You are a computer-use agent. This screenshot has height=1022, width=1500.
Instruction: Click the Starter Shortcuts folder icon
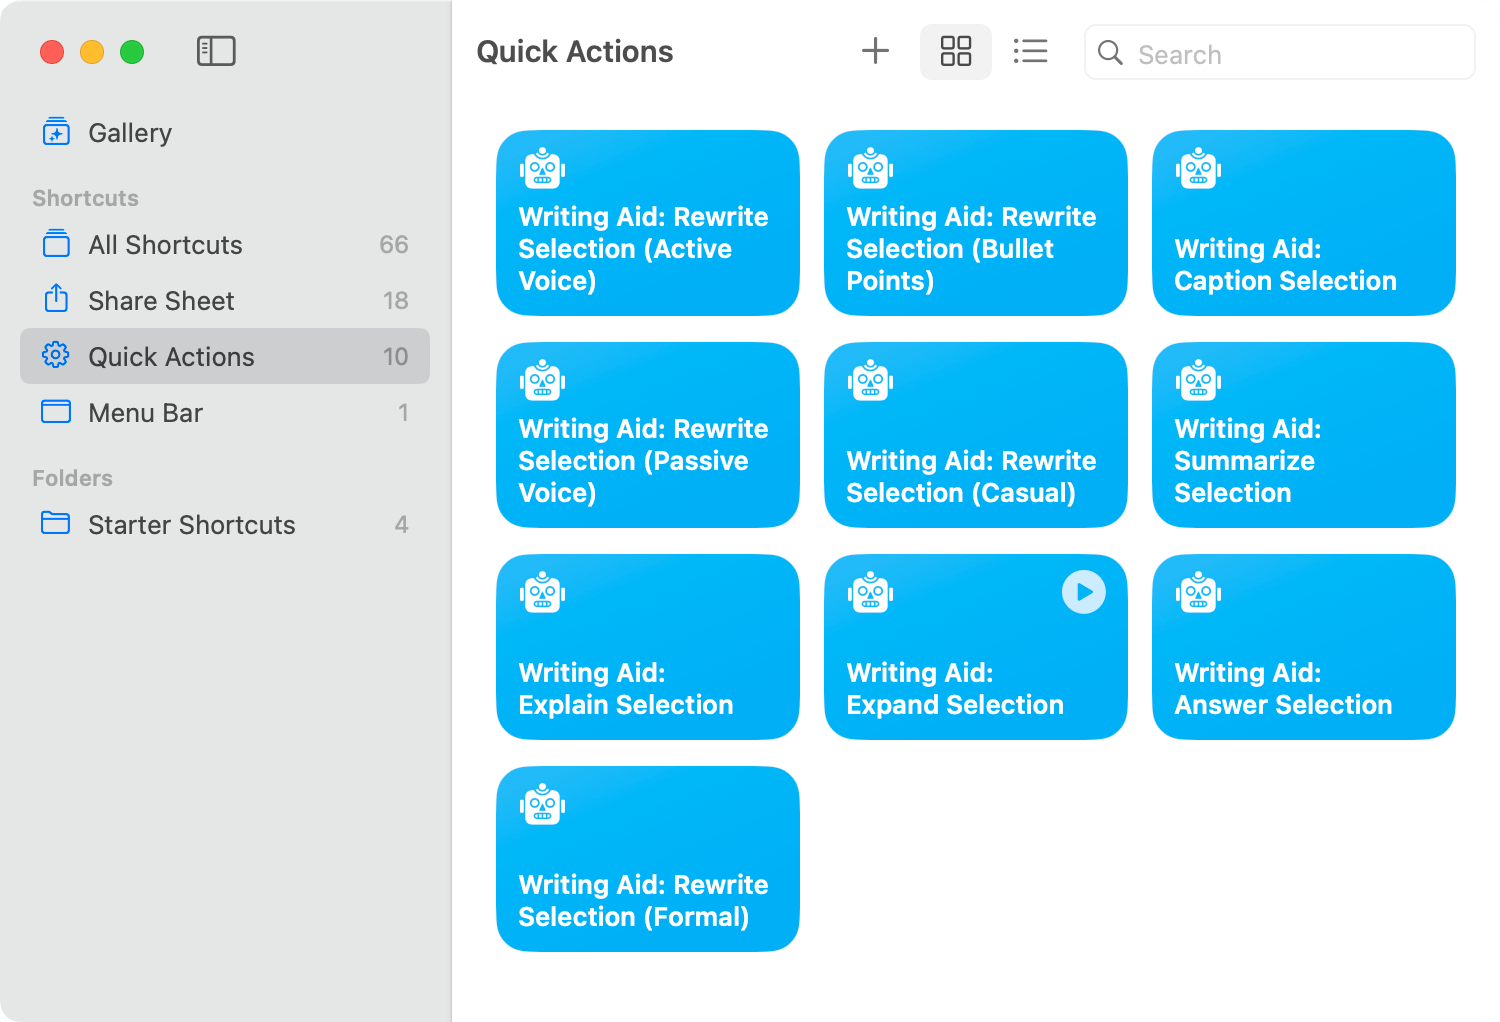56,523
